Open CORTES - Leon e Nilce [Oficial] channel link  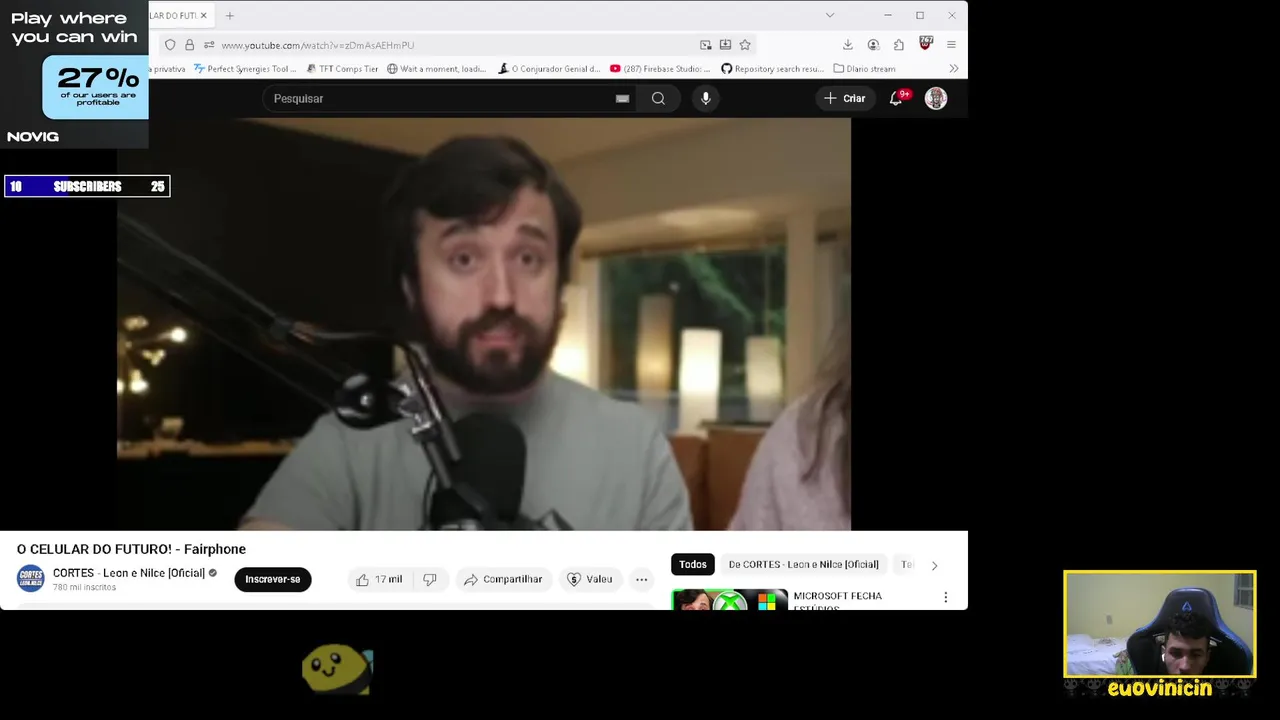pyautogui.click(x=129, y=573)
